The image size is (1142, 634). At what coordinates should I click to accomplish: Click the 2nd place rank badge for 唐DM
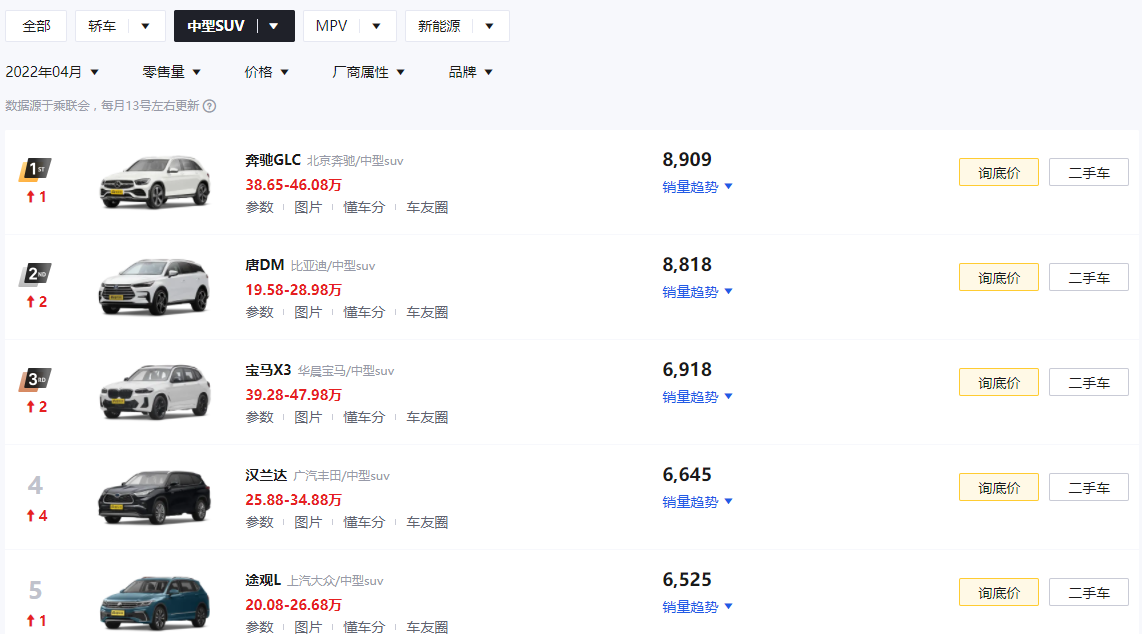point(35,274)
